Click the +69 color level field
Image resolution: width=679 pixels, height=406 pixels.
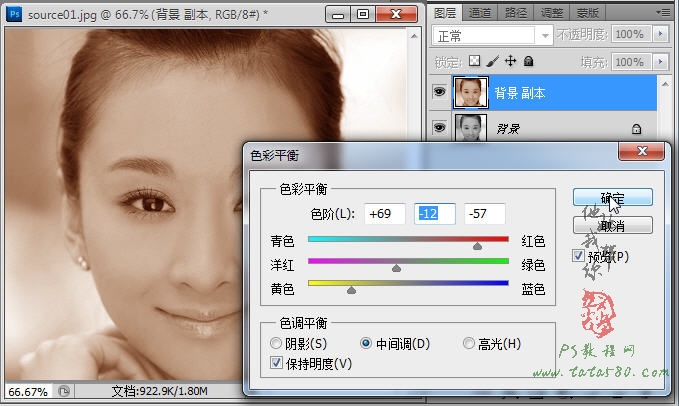pos(385,213)
